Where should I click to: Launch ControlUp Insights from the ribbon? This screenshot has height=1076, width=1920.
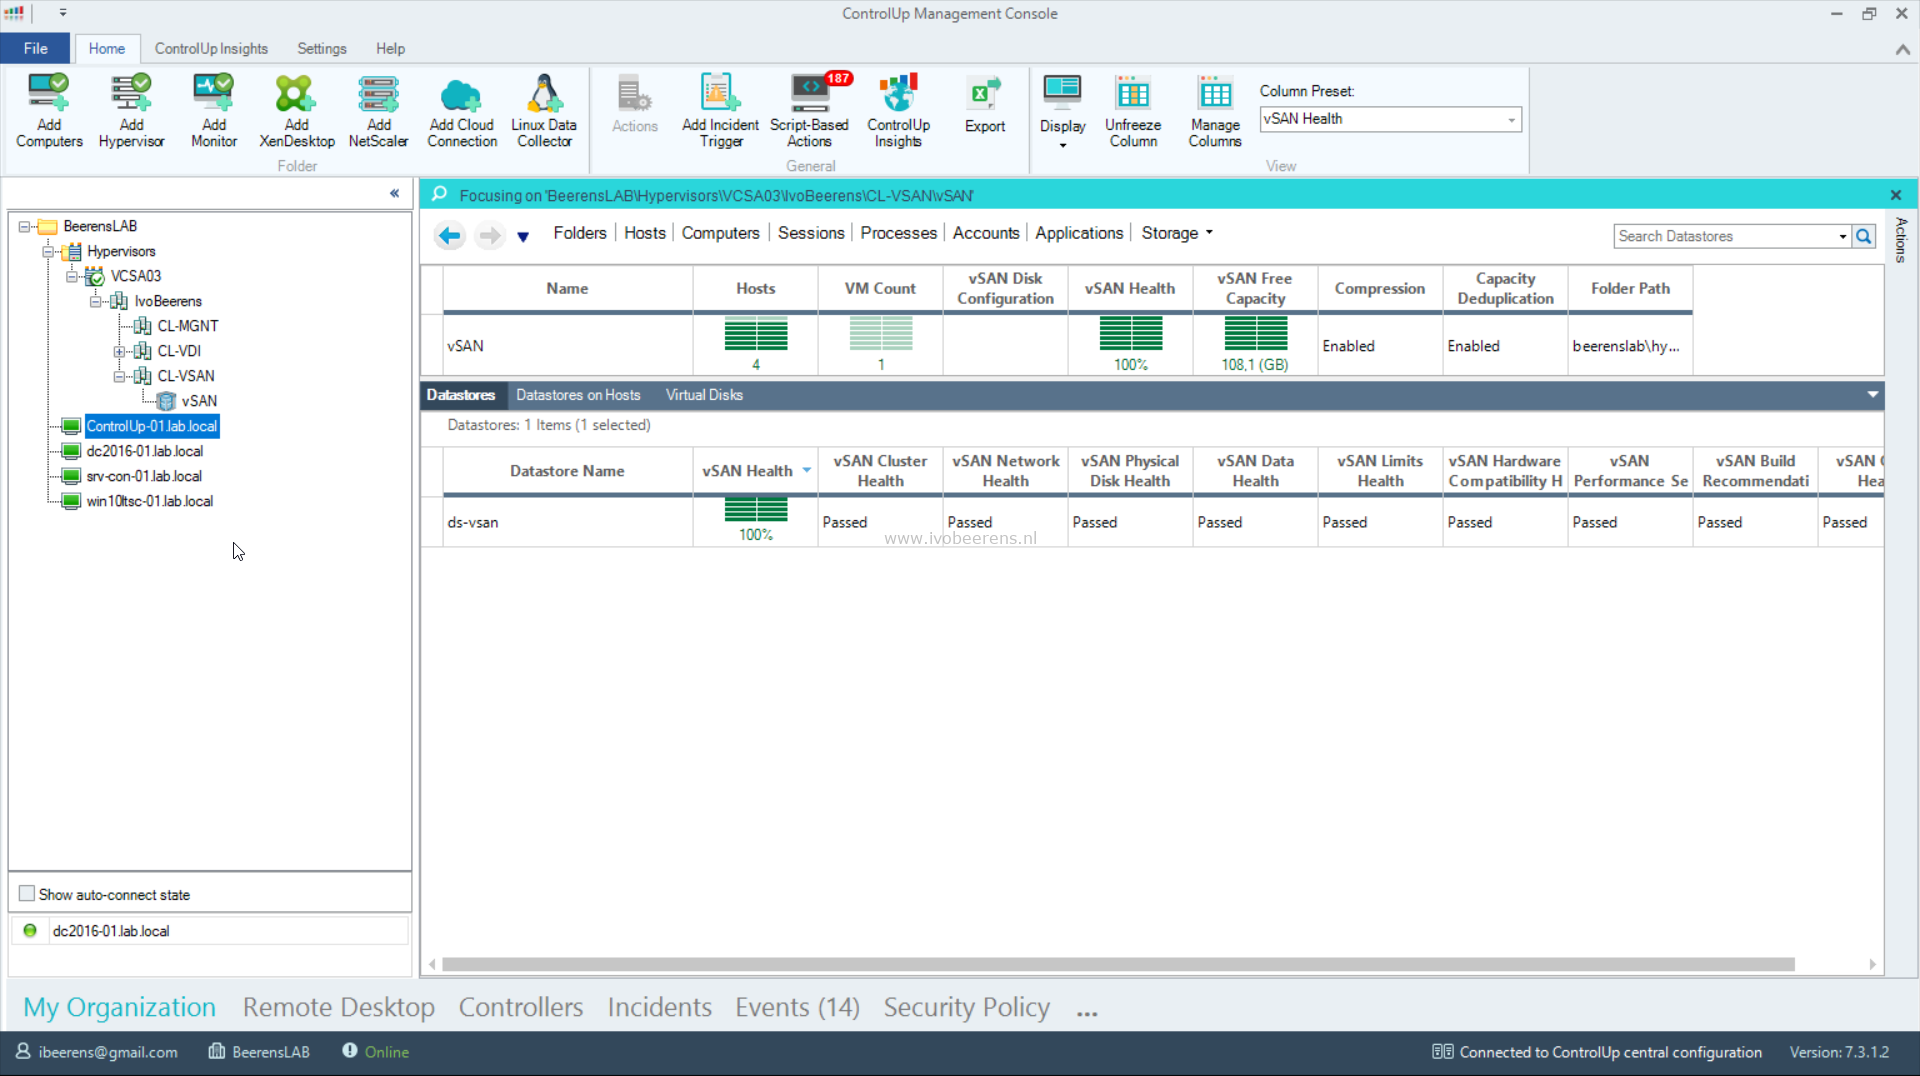tap(898, 110)
